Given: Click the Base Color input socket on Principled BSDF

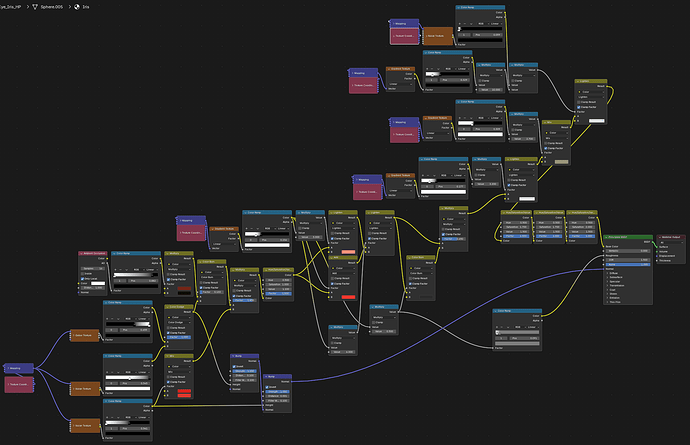Looking at the screenshot, I should tap(603, 246).
